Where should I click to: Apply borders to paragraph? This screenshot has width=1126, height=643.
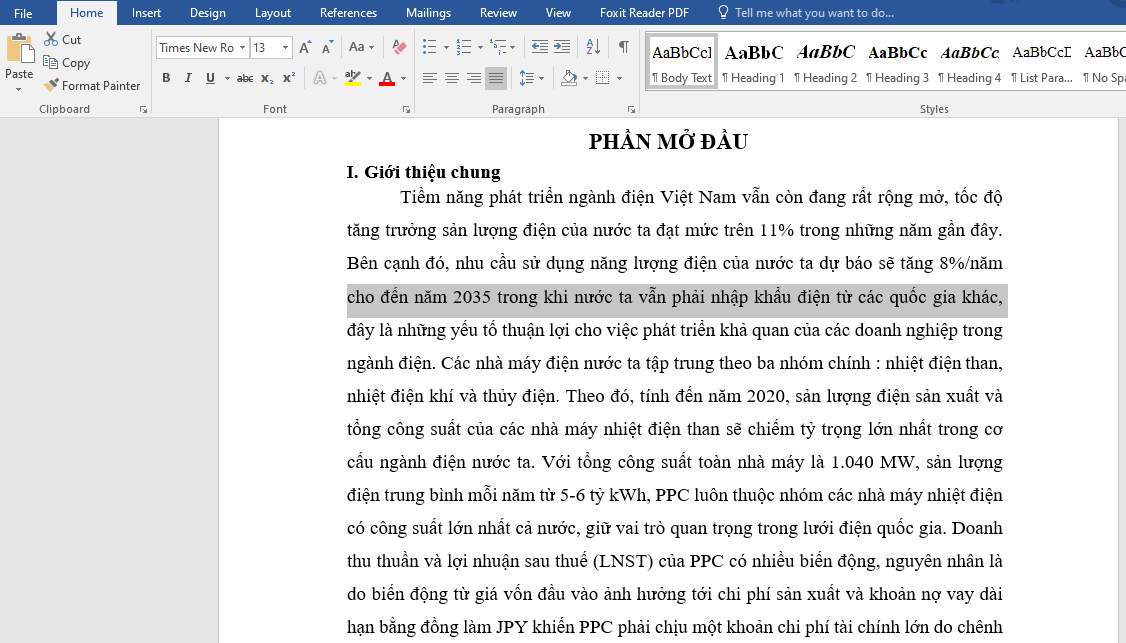(x=602, y=78)
